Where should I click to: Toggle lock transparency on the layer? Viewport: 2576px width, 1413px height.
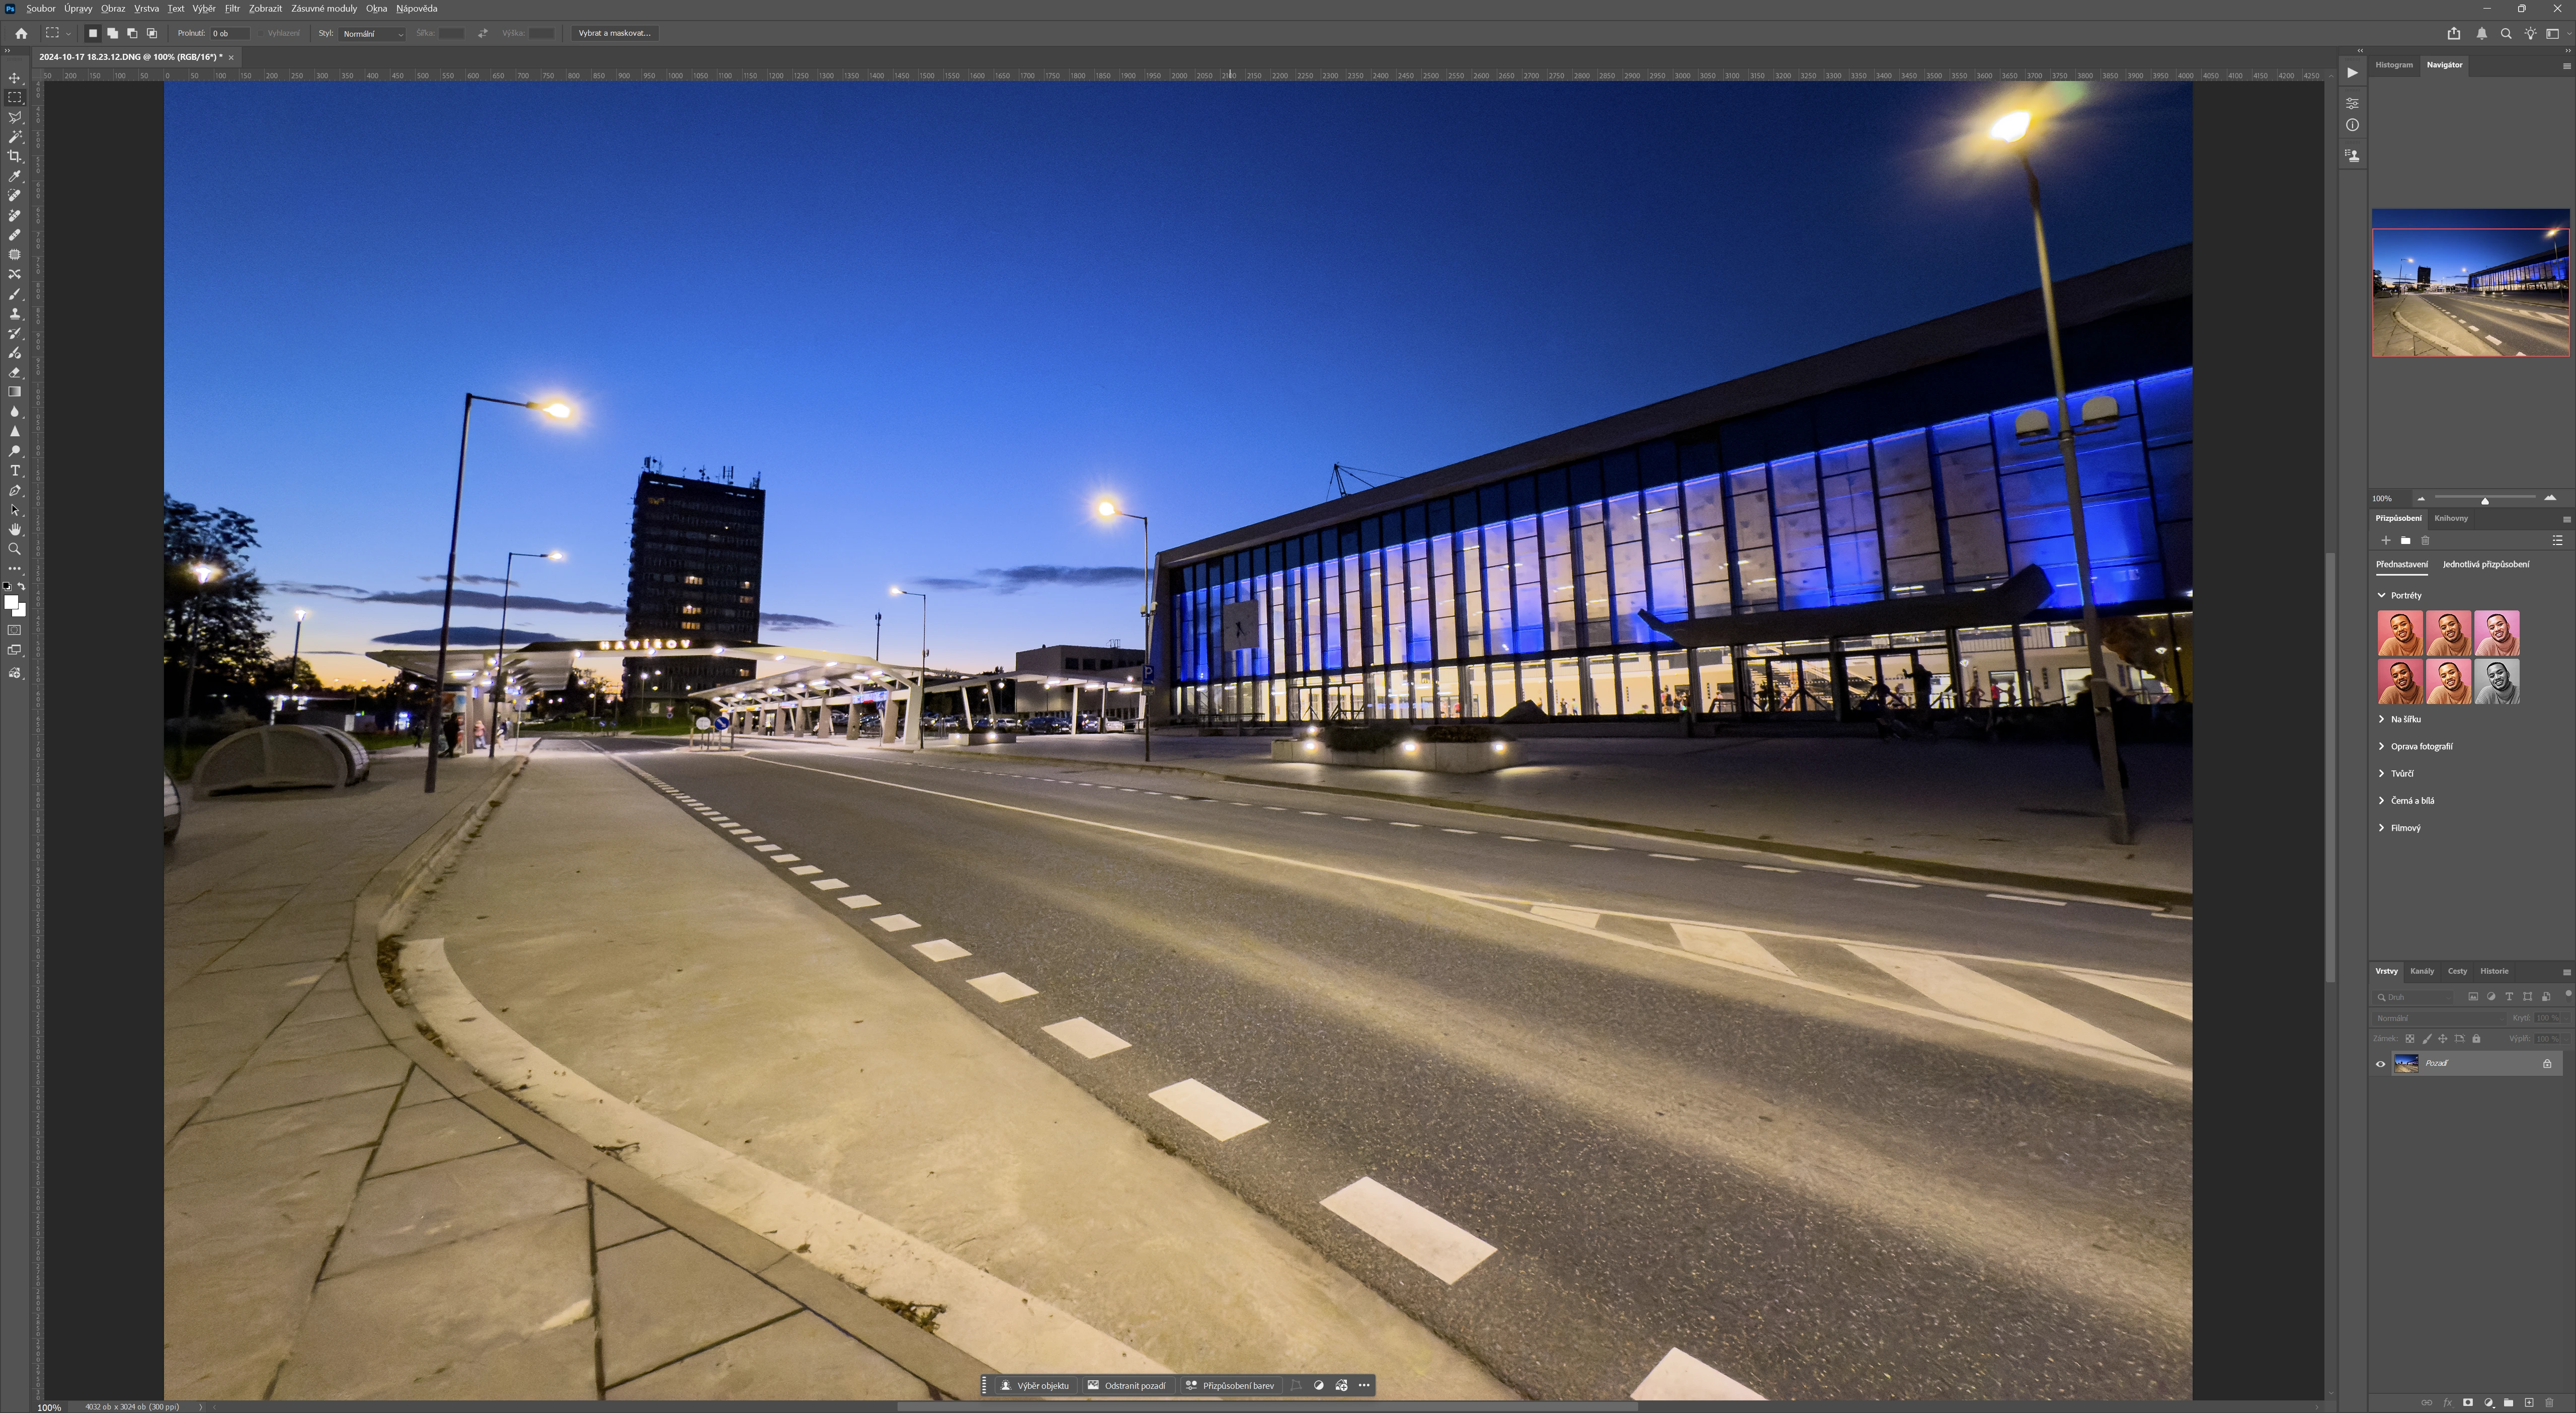click(2411, 1038)
